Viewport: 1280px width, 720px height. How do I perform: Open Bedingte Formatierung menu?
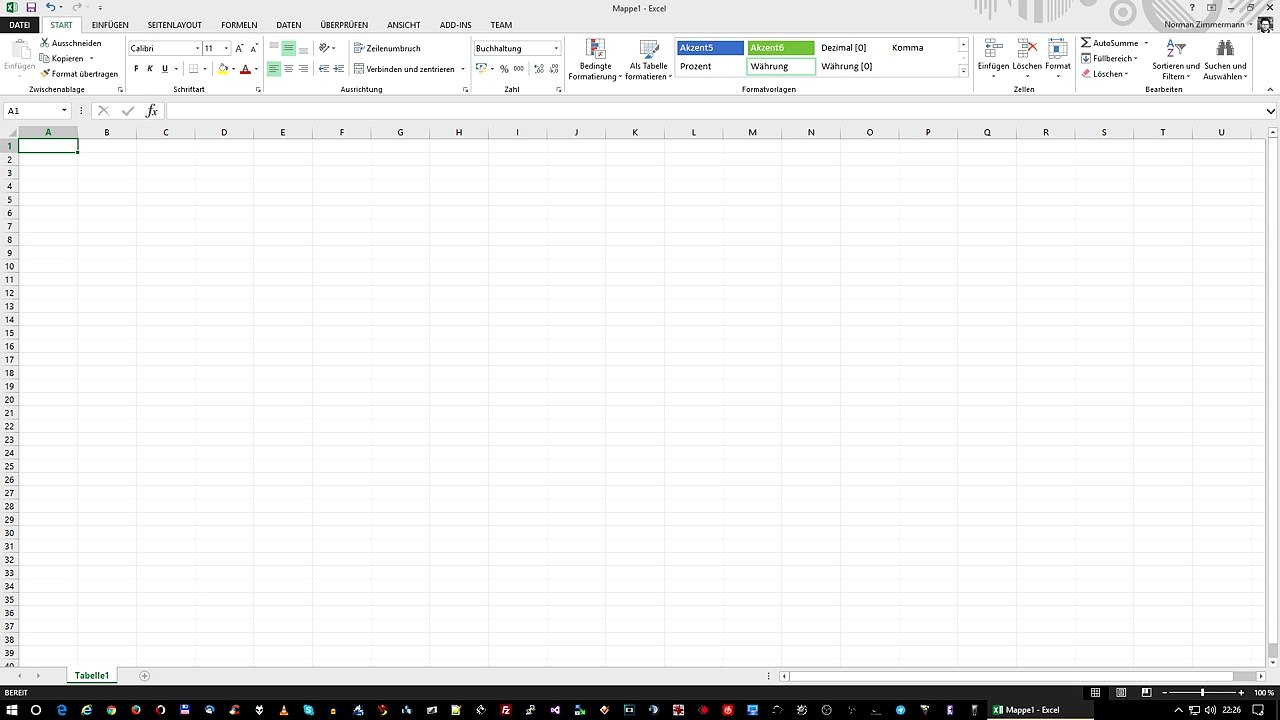pos(595,60)
